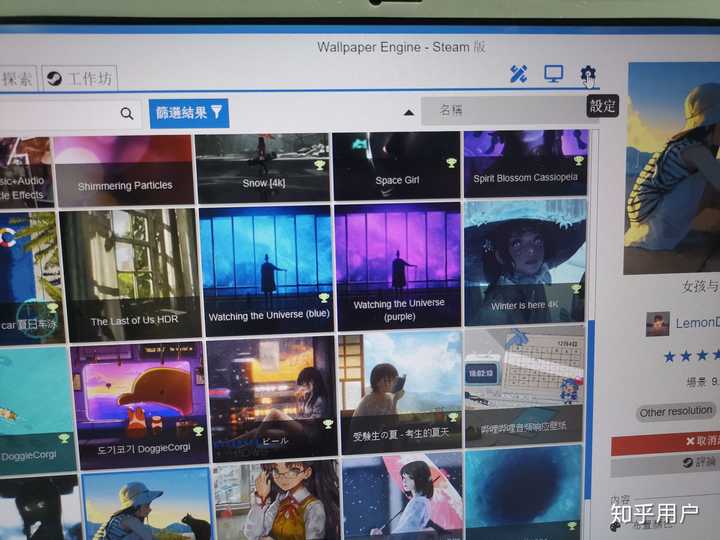Click the large wallpaper preview image

pyautogui.click(x=672, y=168)
